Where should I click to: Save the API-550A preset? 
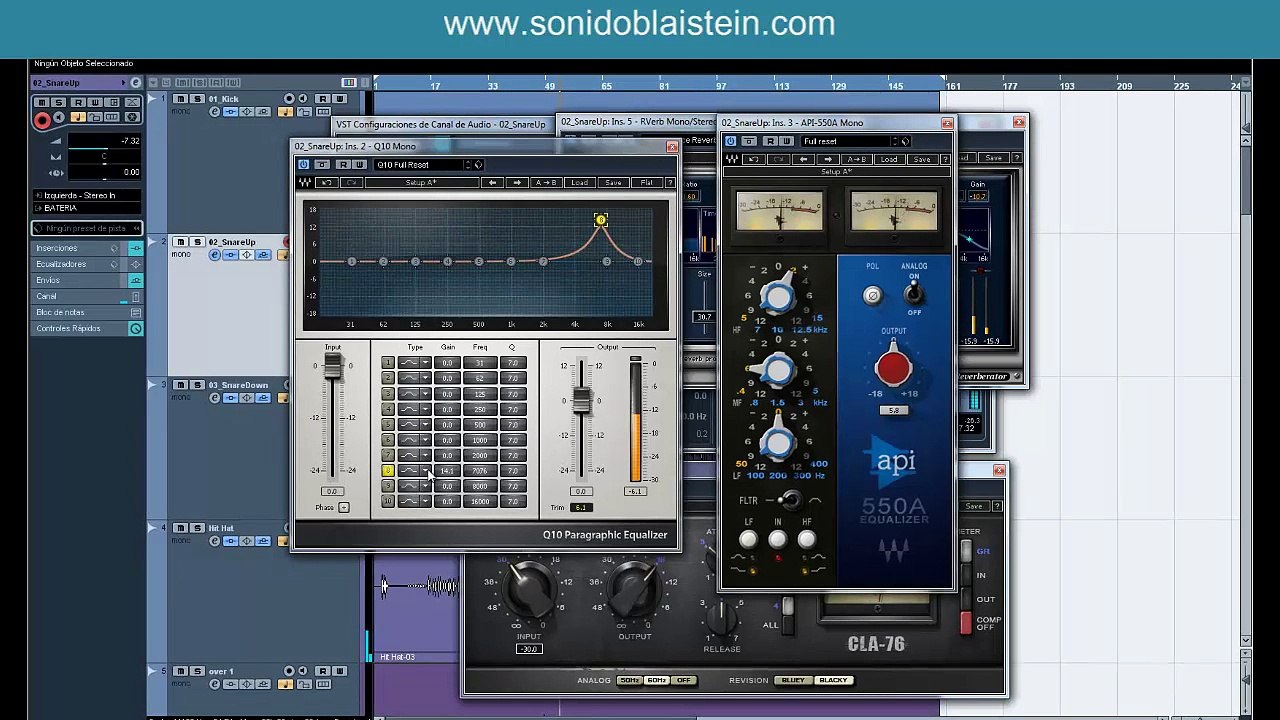point(922,160)
